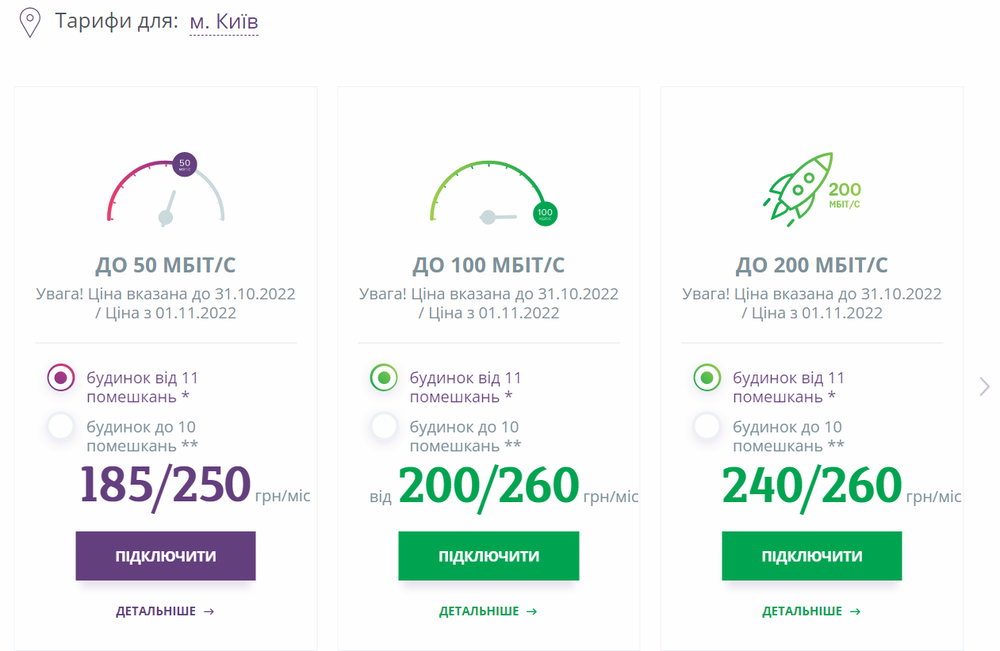Click the 'ДО 100 МБІТ/С' tariff title
The width and height of the screenshot is (1000, 651).
[x=488, y=265]
